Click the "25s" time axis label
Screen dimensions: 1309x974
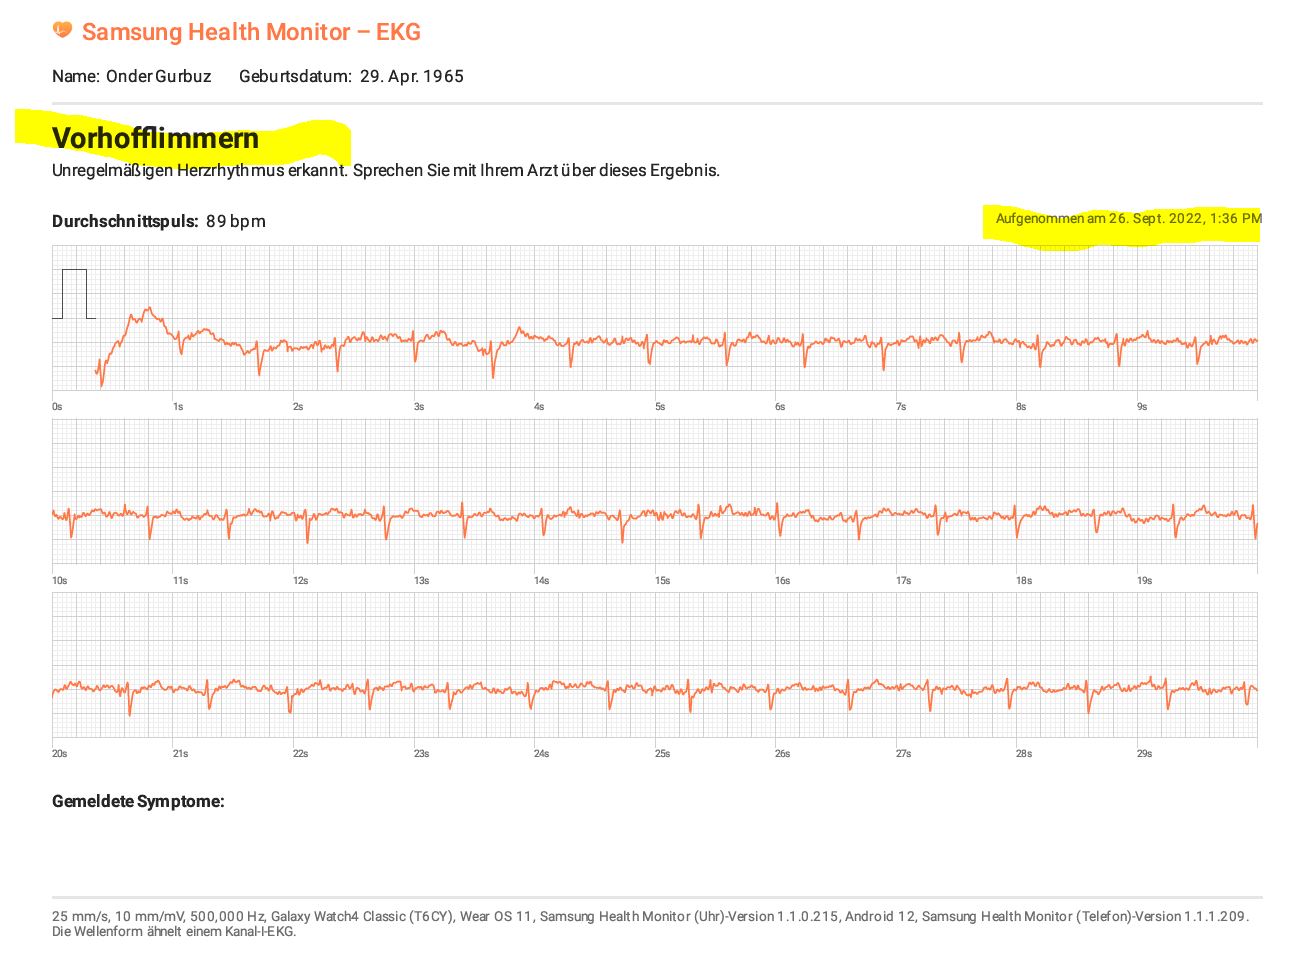tap(662, 753)
